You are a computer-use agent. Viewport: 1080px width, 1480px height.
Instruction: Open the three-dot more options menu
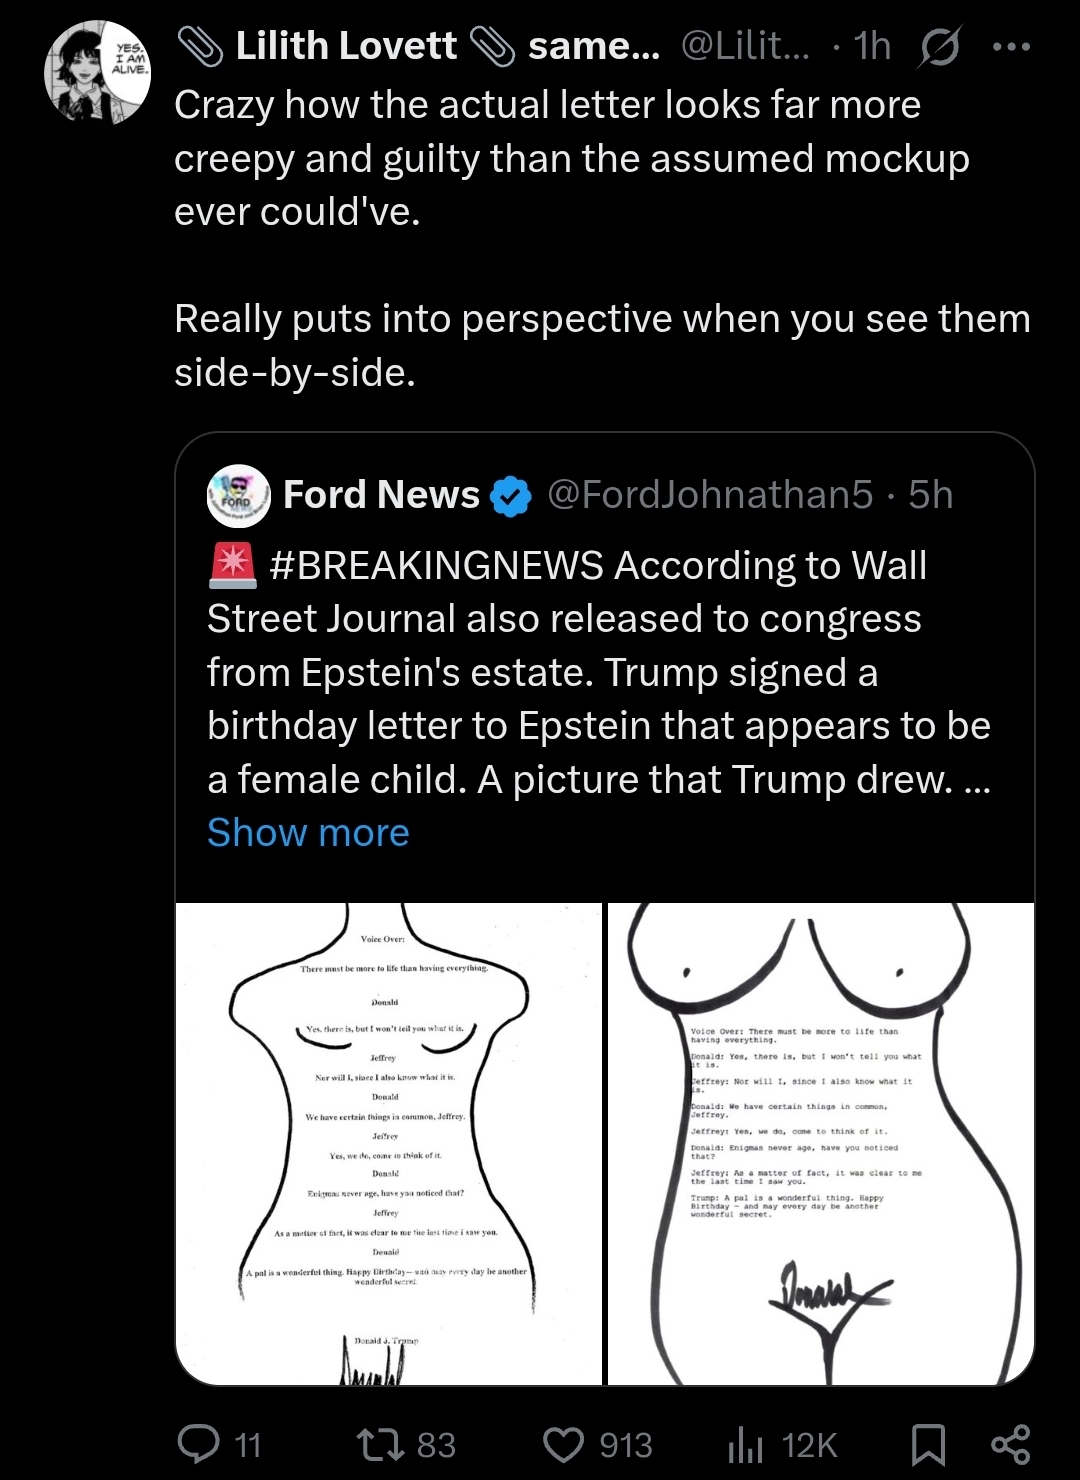tap(1012, 47)
